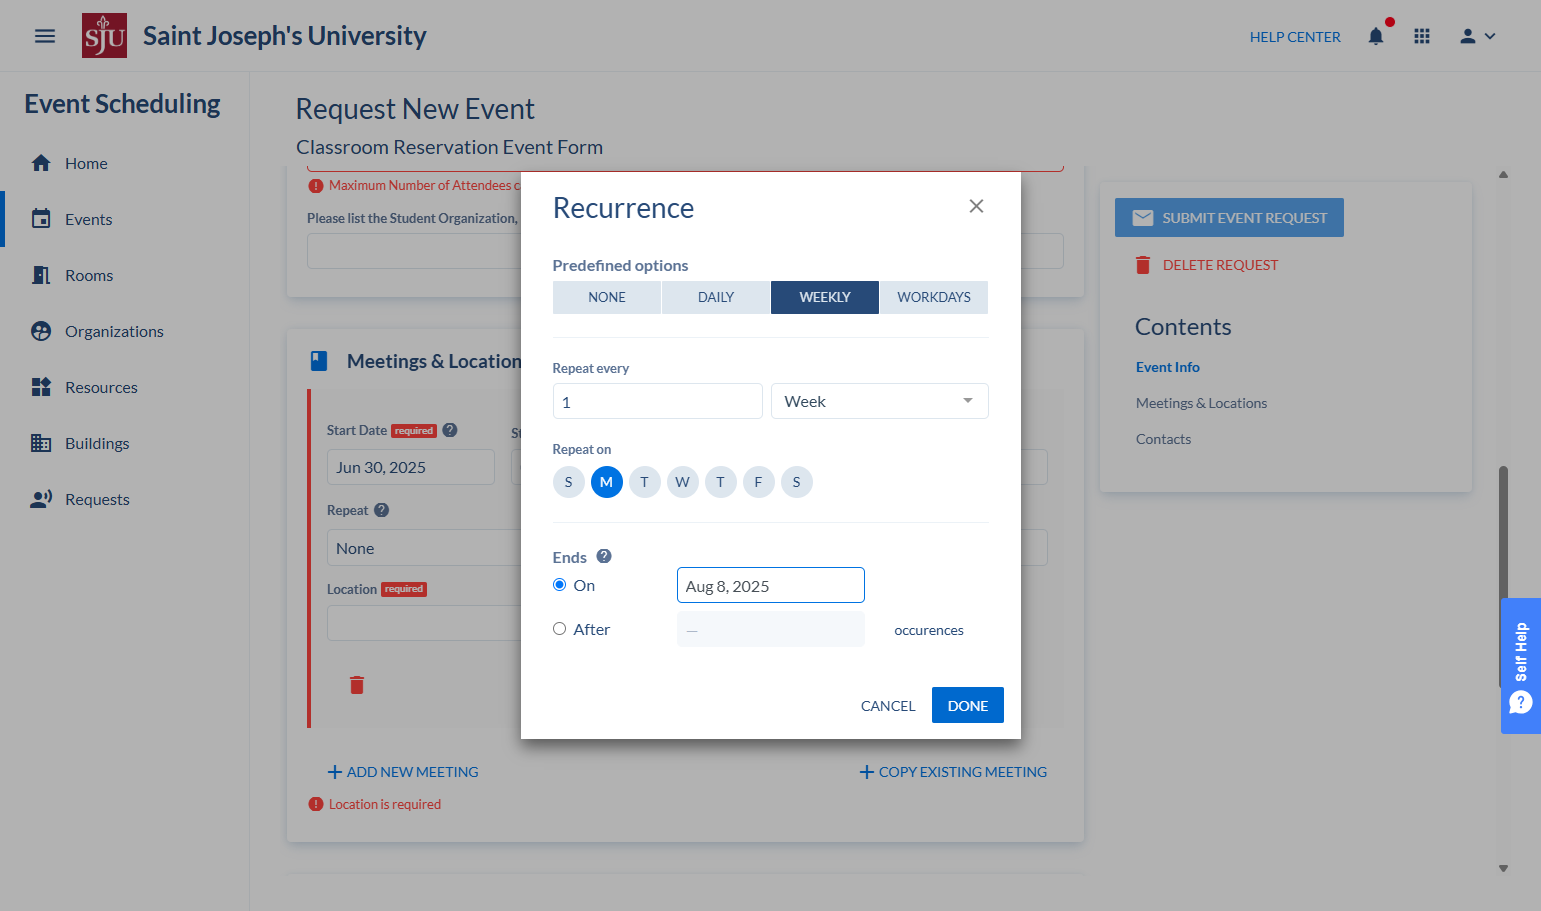1541x911 pixels.
Task: Open the HELP CENTER link
Action: tap(1295, 37)
